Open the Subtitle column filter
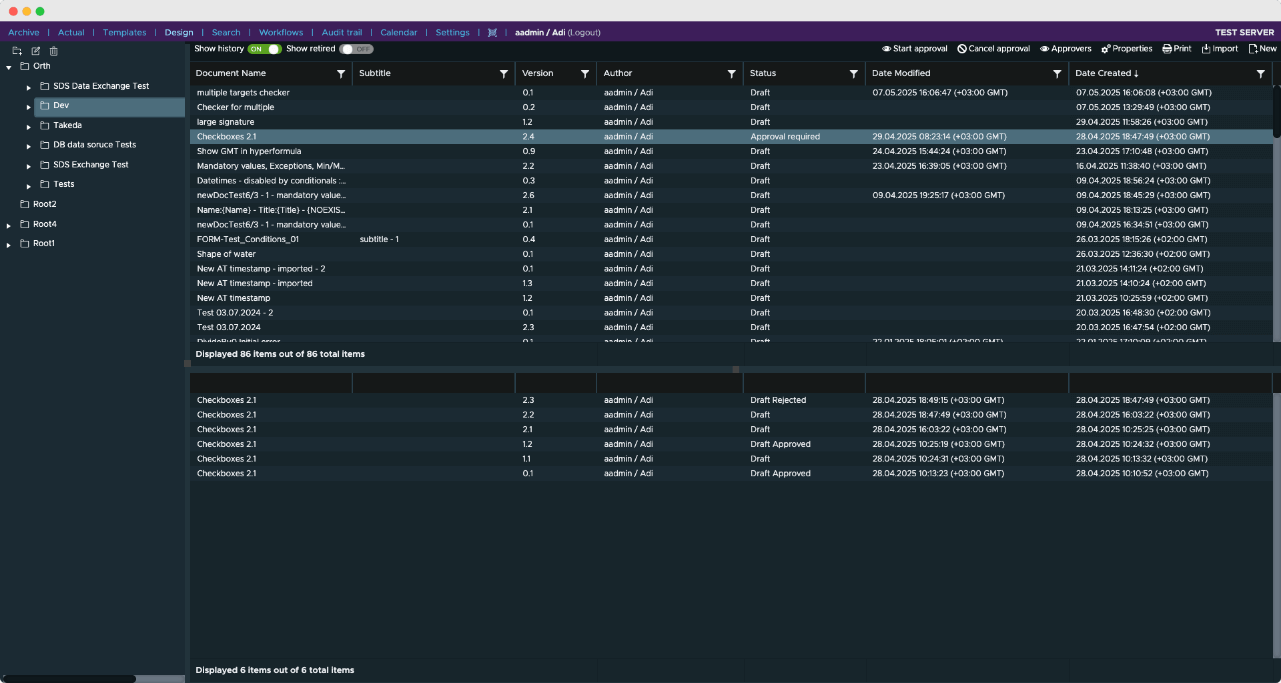Screen dimensions: 1281x683 click(504, 73)
